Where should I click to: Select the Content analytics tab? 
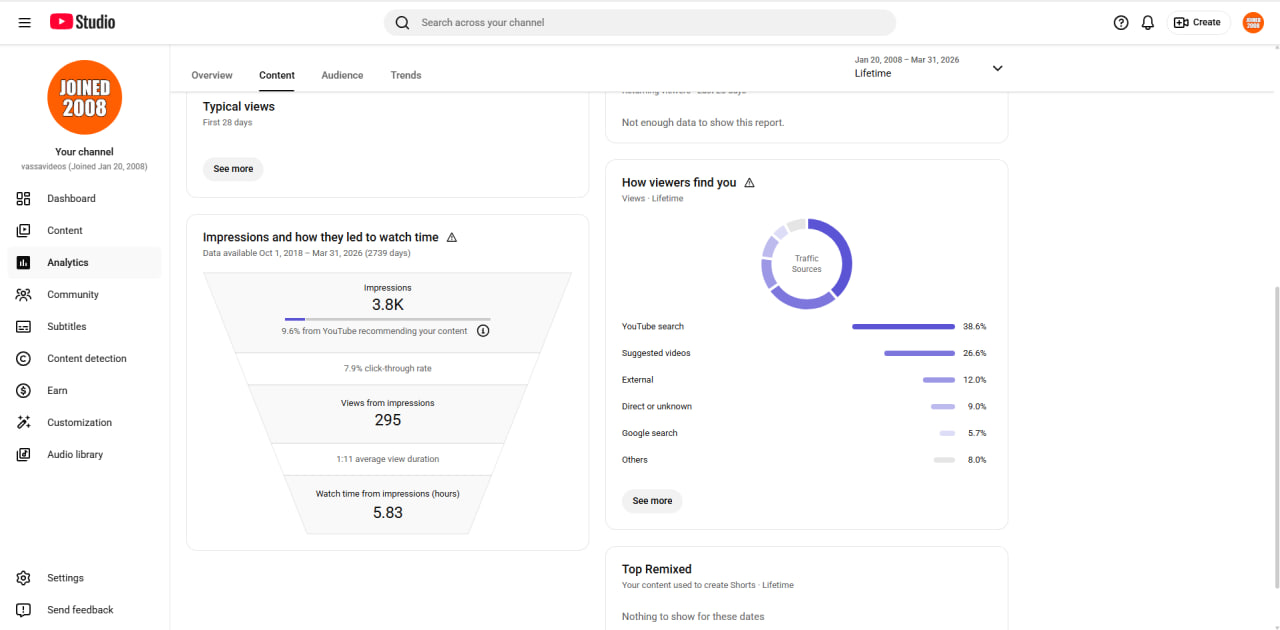[x=277, y=75]
